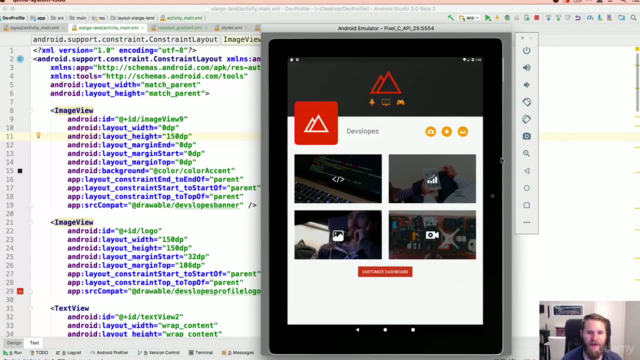Increase emulator volume
The width and height of the screenshot is (640, 360).
527,68
